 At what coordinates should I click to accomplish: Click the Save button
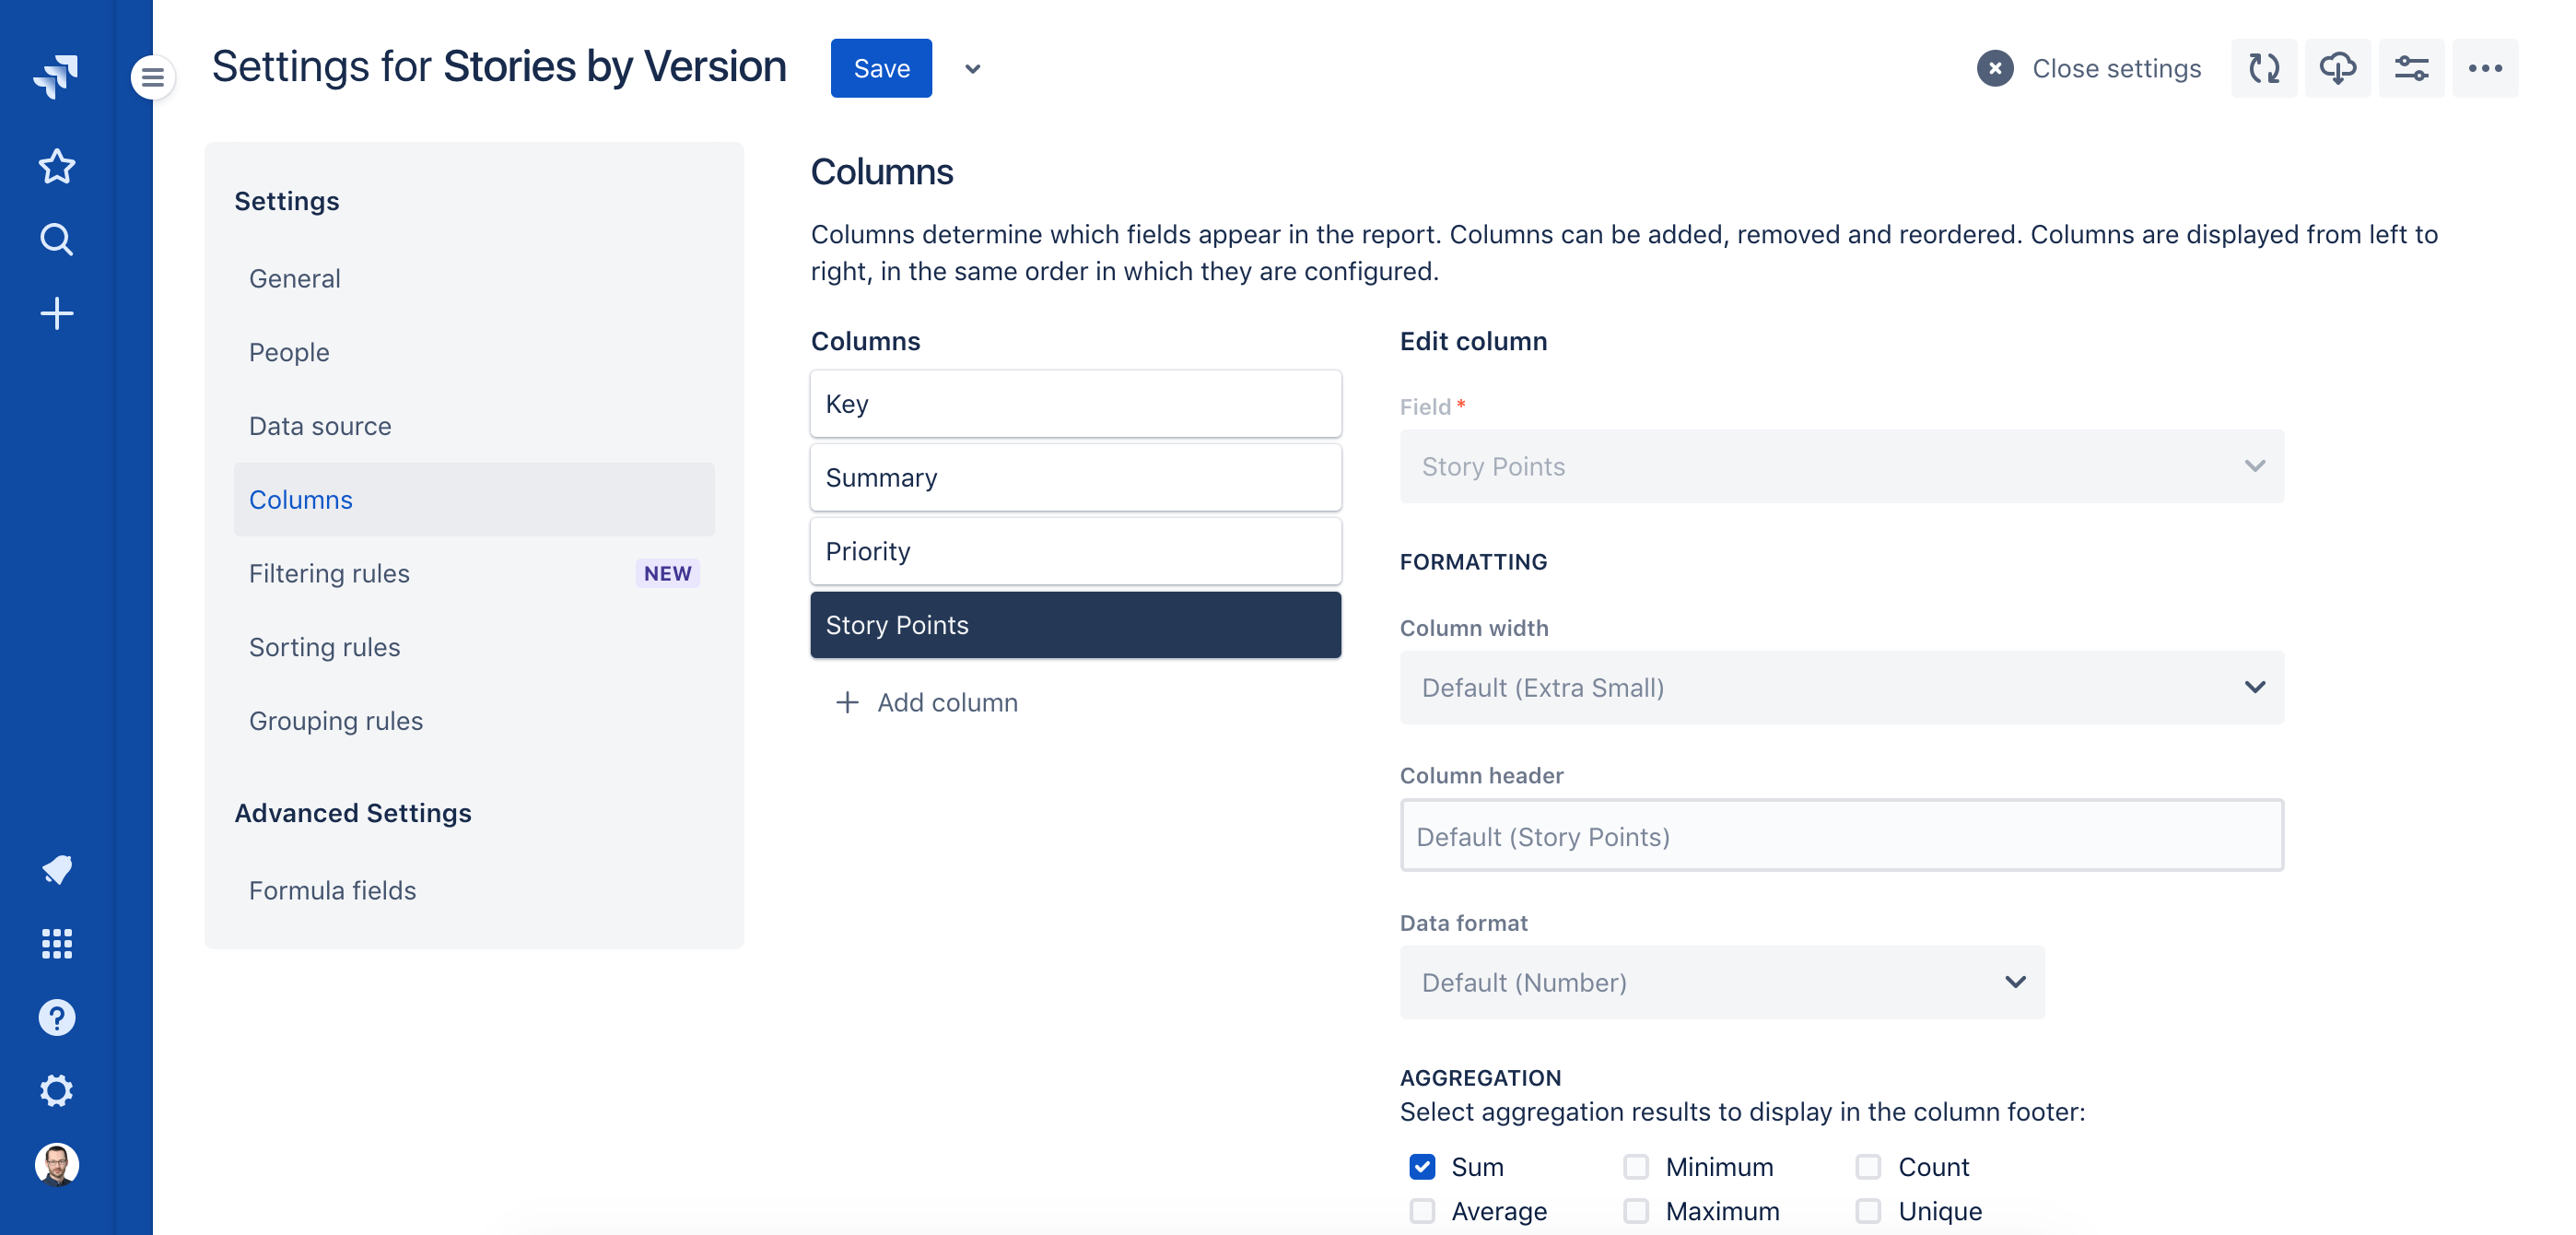pos(881,68)
